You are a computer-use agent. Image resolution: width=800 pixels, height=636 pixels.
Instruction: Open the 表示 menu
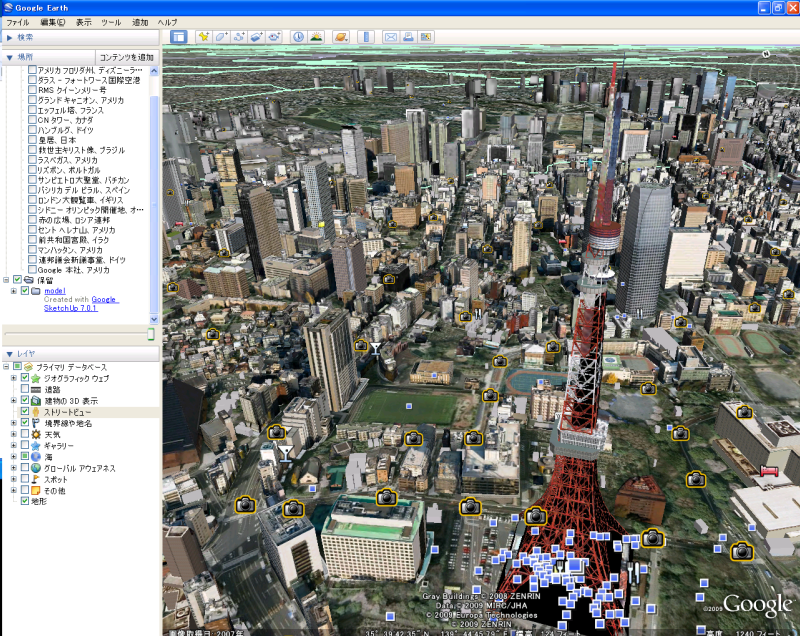[84, 22]
